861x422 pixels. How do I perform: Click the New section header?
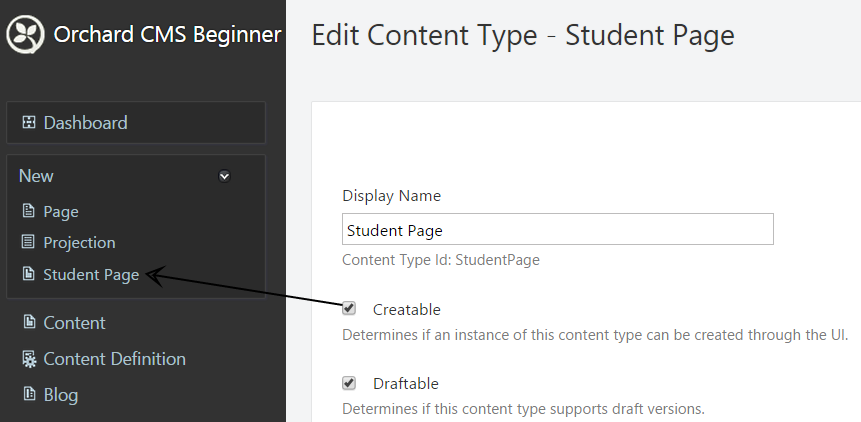pos(36,176)
